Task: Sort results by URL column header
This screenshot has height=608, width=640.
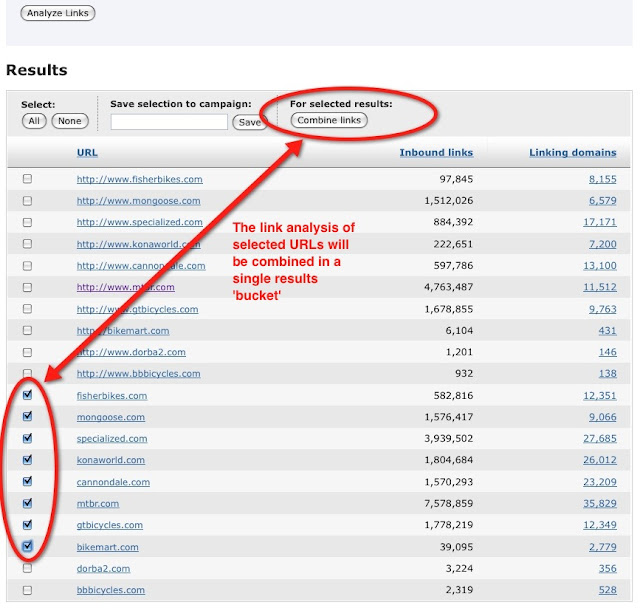Action: tap(87, 153)
